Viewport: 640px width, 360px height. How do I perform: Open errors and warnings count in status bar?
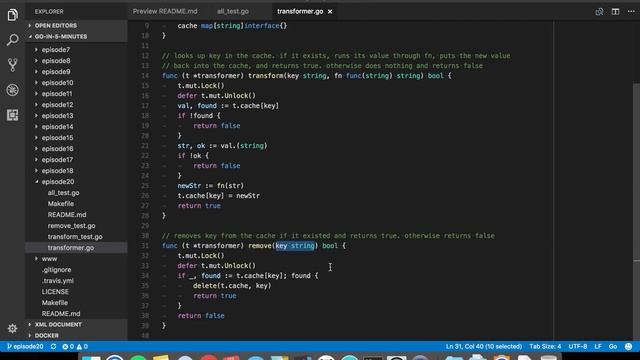(75, 347)
